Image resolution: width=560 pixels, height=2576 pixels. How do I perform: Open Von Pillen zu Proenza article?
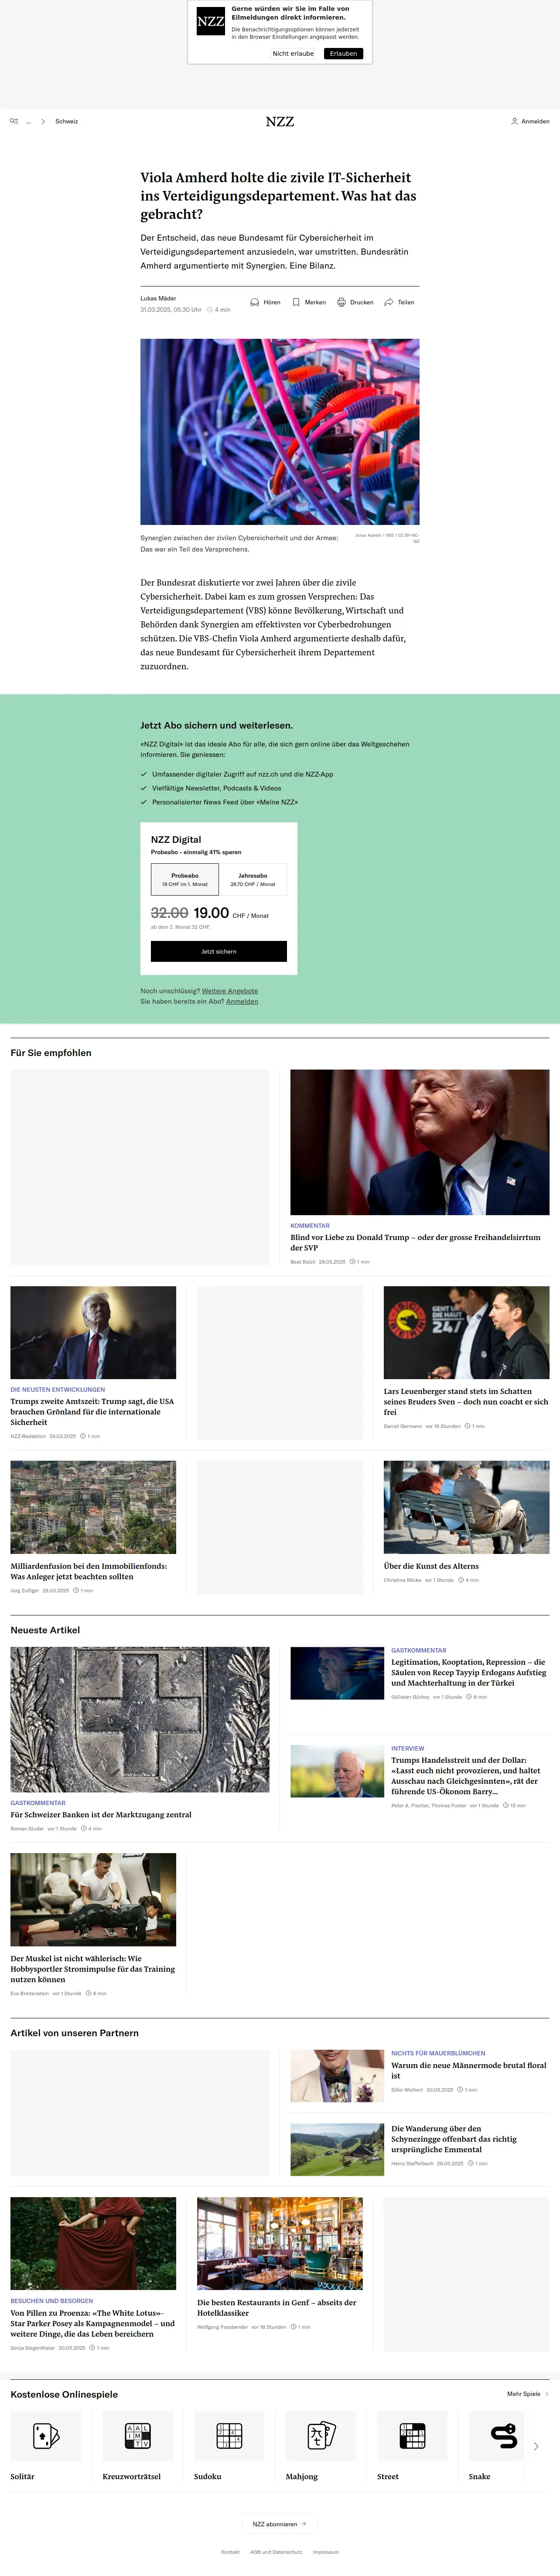93,2324
